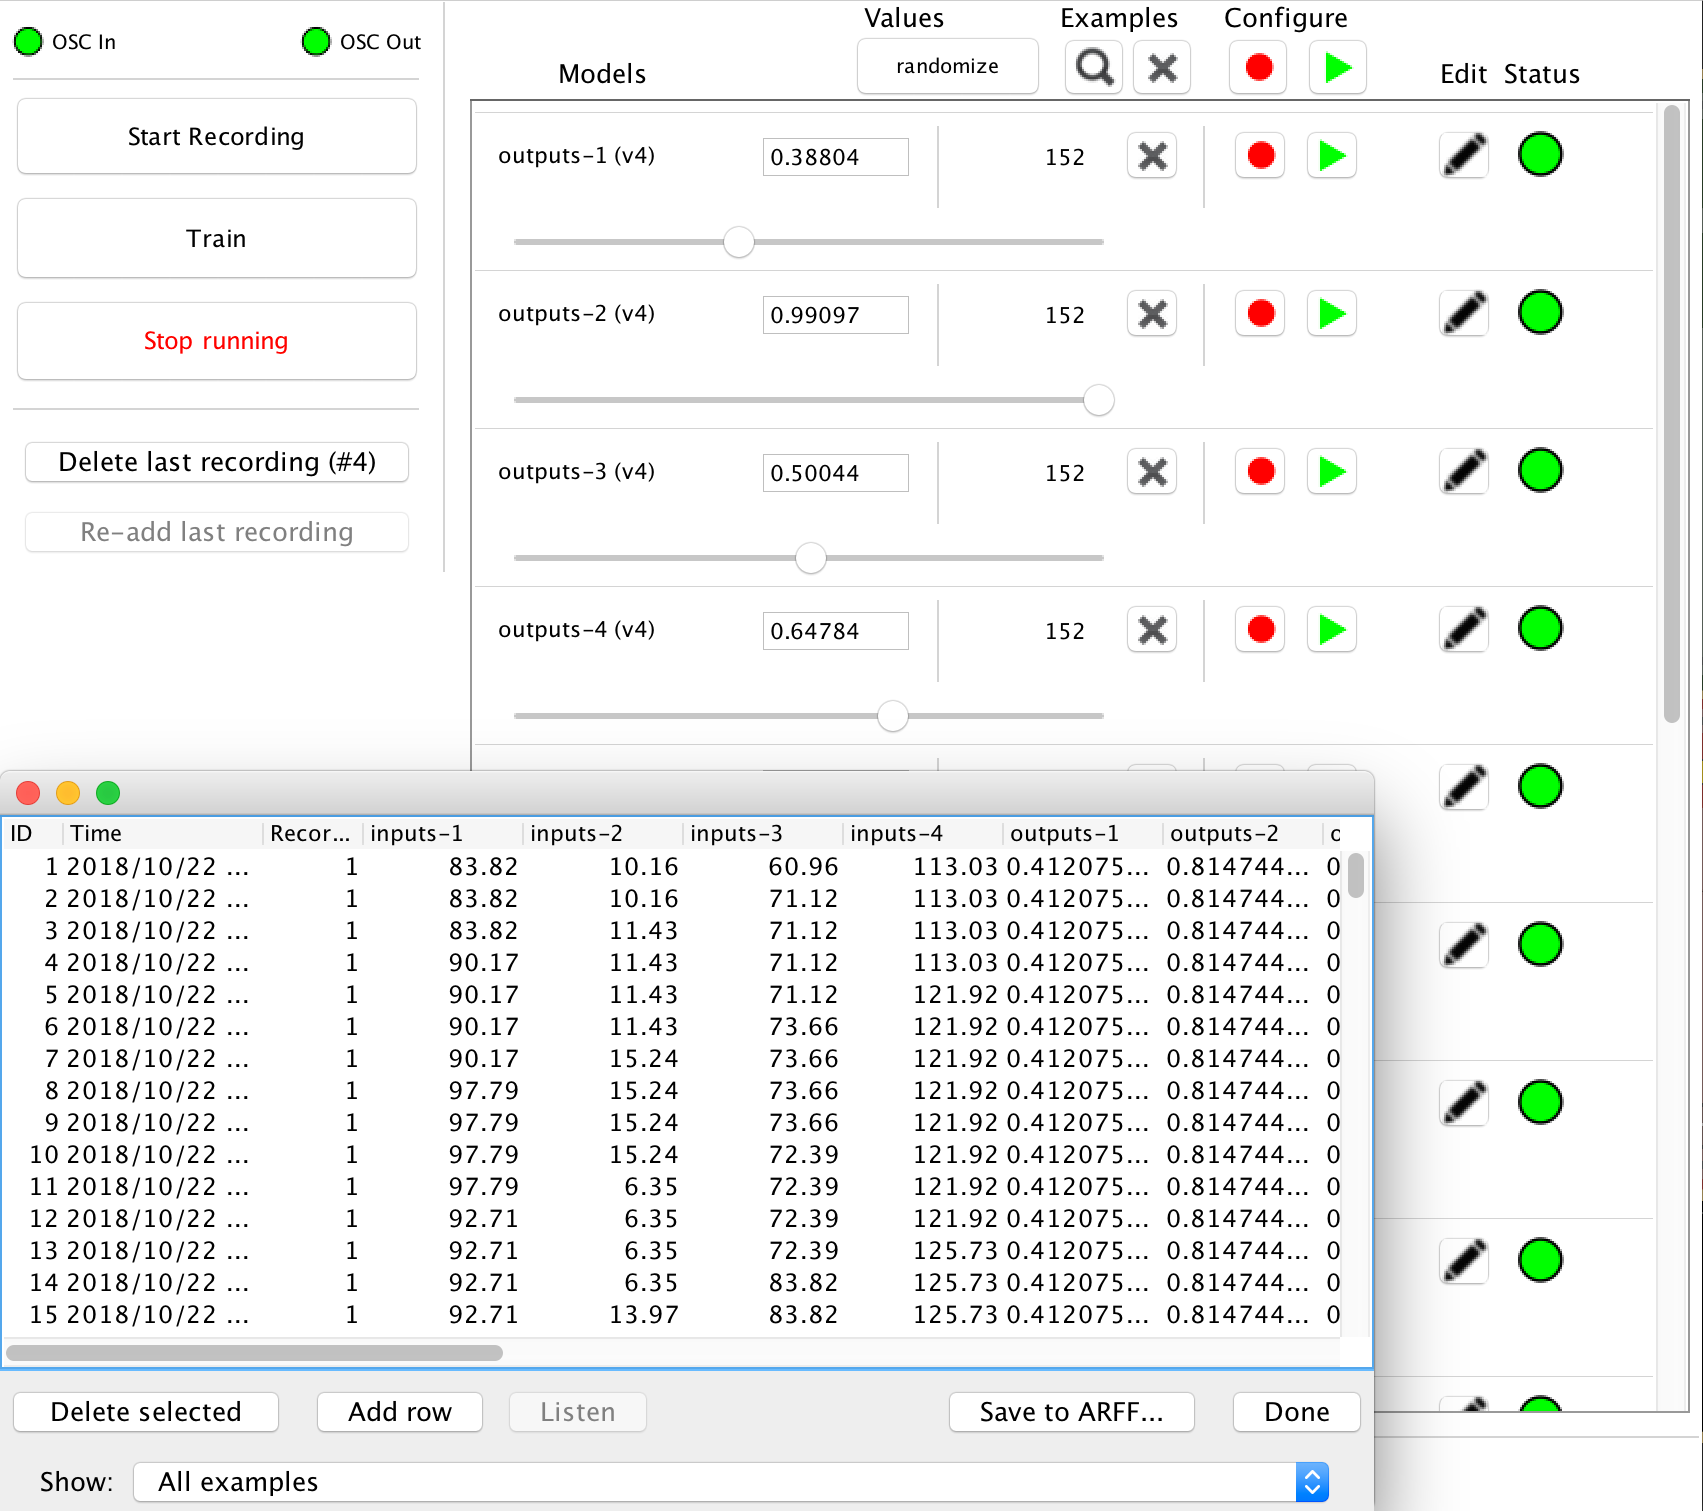Edit the outputs-3 model with pencil icon
The width and height of the screenshot is (1703, 1511).
coord(1464,472)
